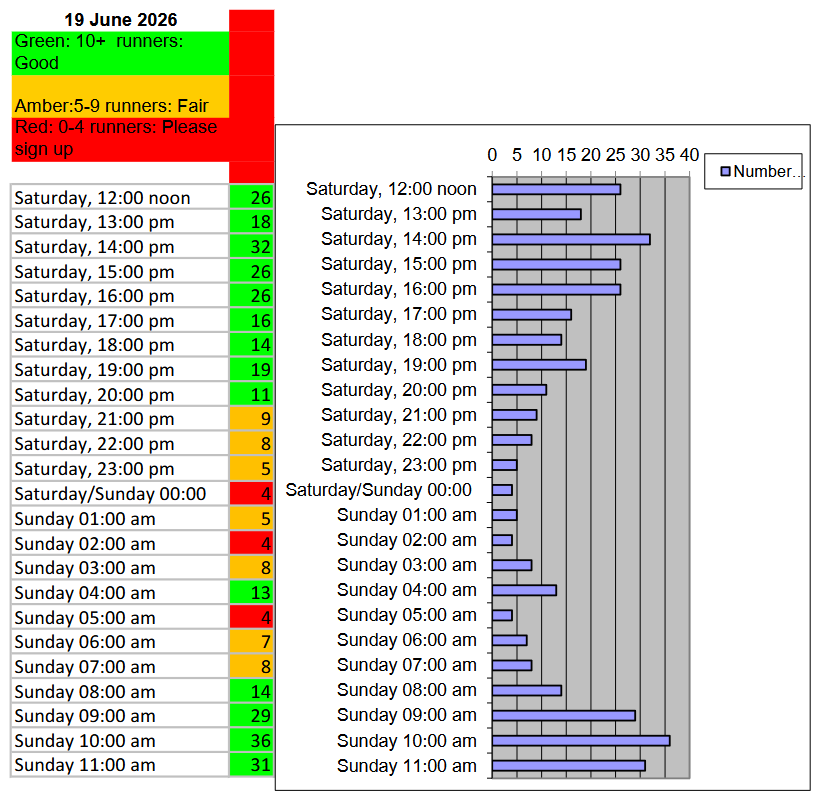Select the 'Saturday, 21:00 pm' table cell
Image resolution: width=815 pixels, height=796 pixels.
120,419
